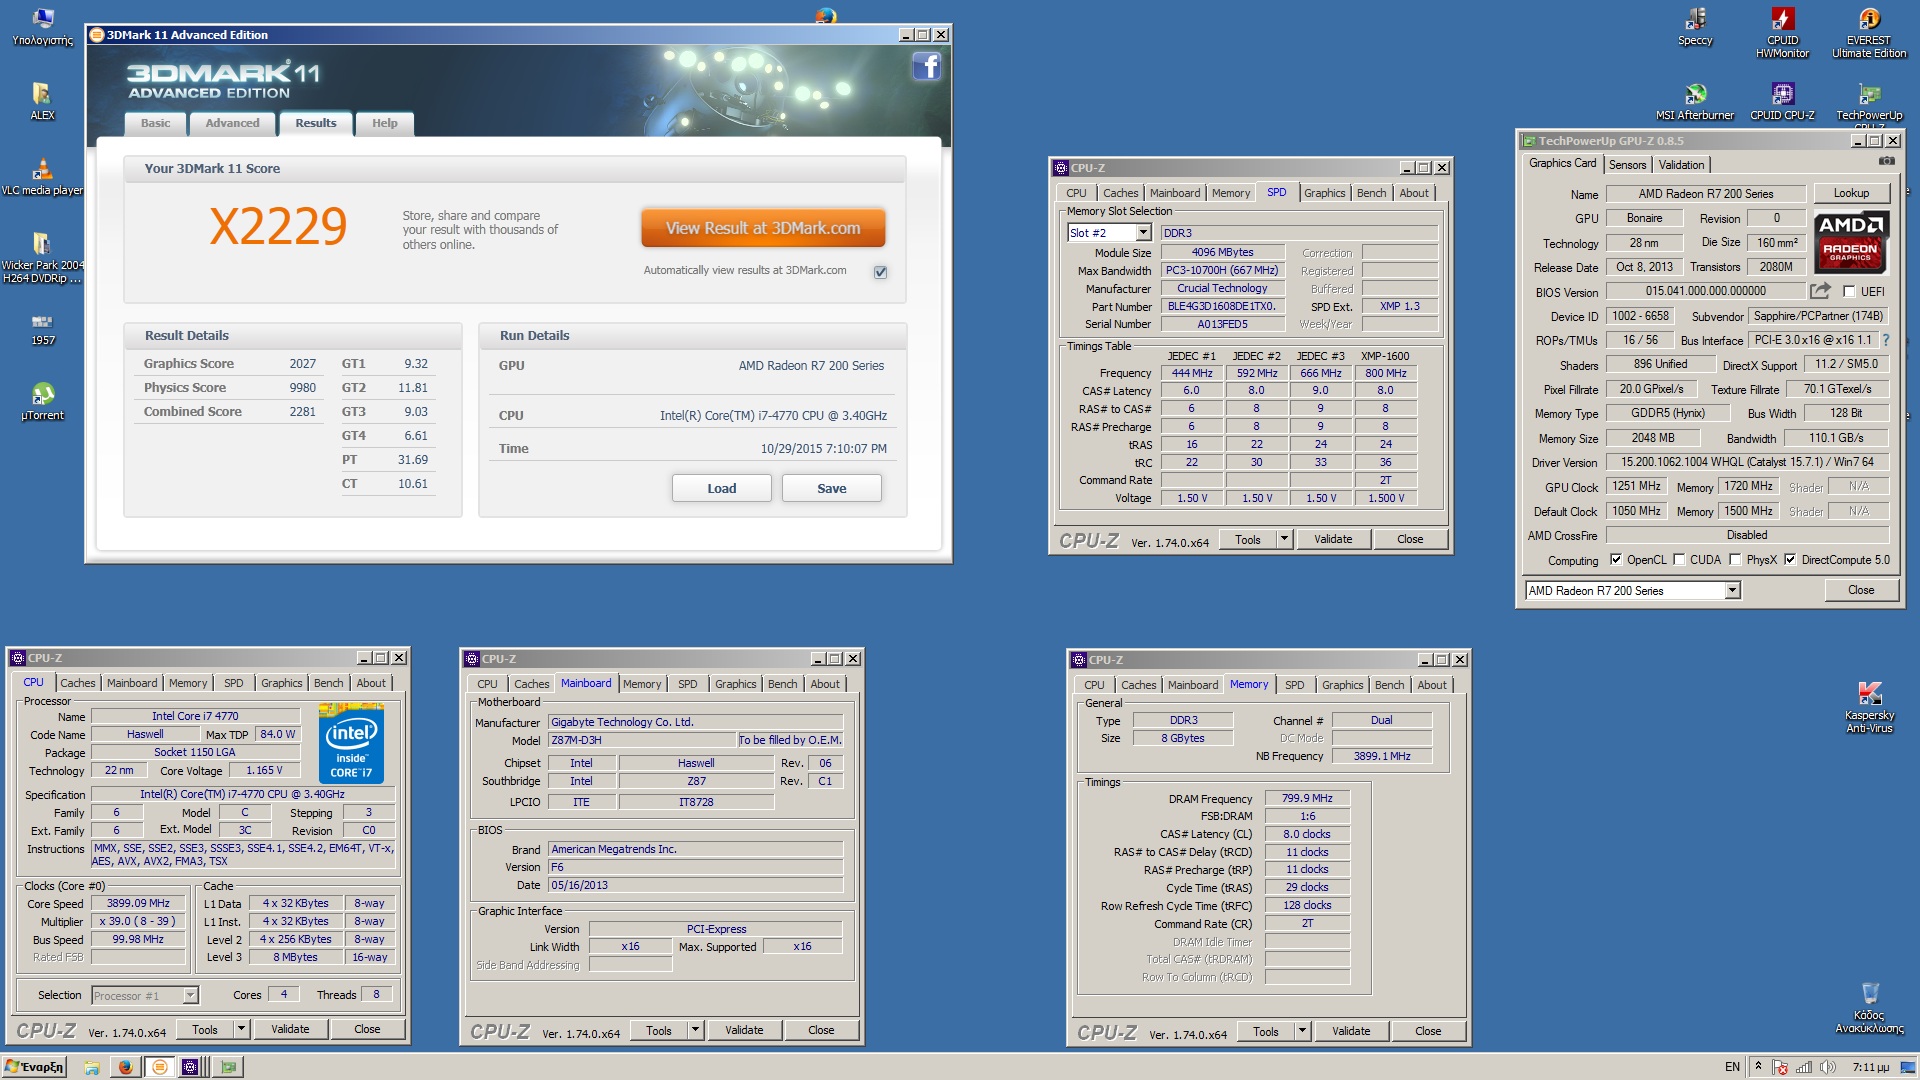Expand Tools arrow in the CPU-Z Memory window
1920x1080 pixels.
pyautogui.click(x=1302, y=1032)
